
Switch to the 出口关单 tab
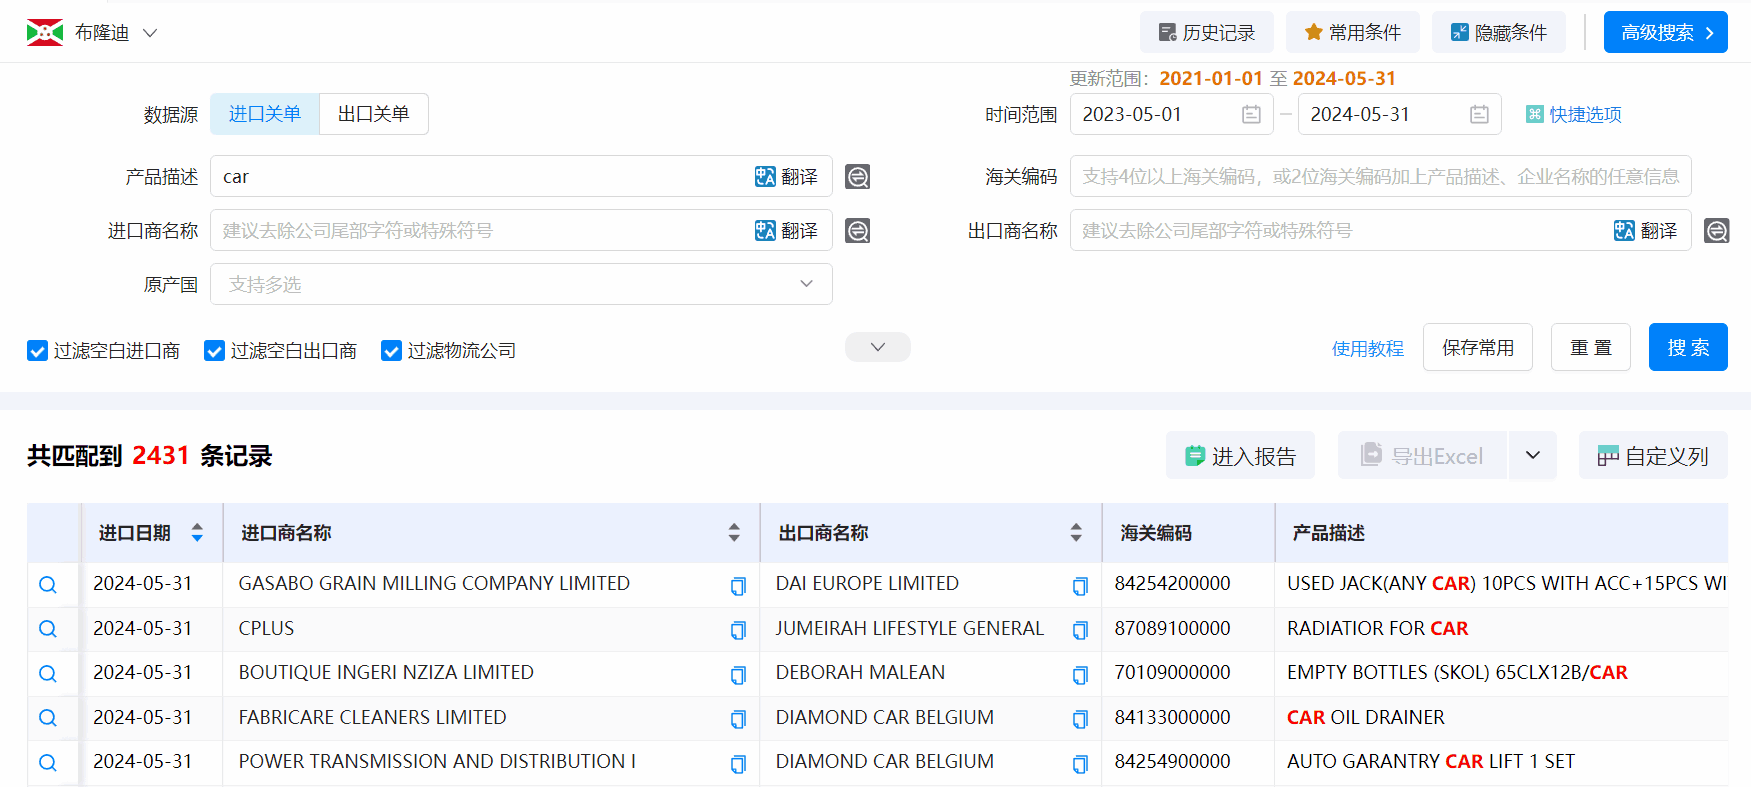[373, 114]
